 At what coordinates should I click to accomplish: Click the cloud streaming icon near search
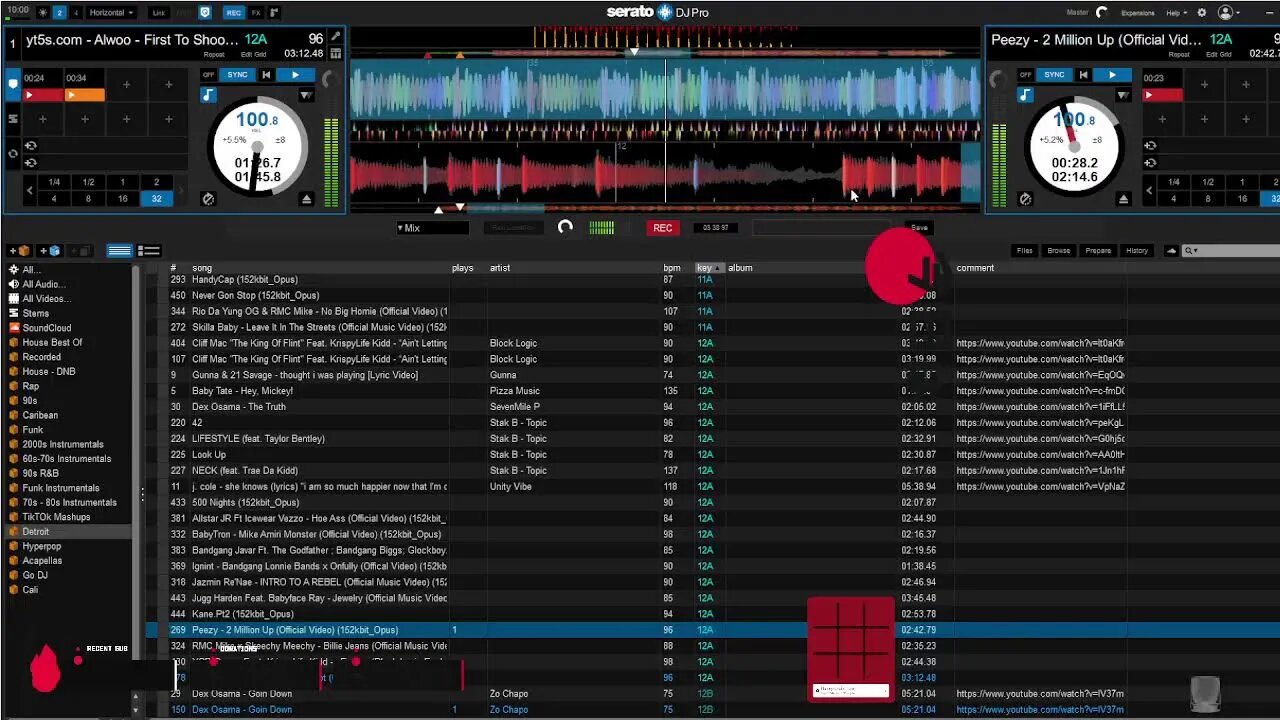1171,251
